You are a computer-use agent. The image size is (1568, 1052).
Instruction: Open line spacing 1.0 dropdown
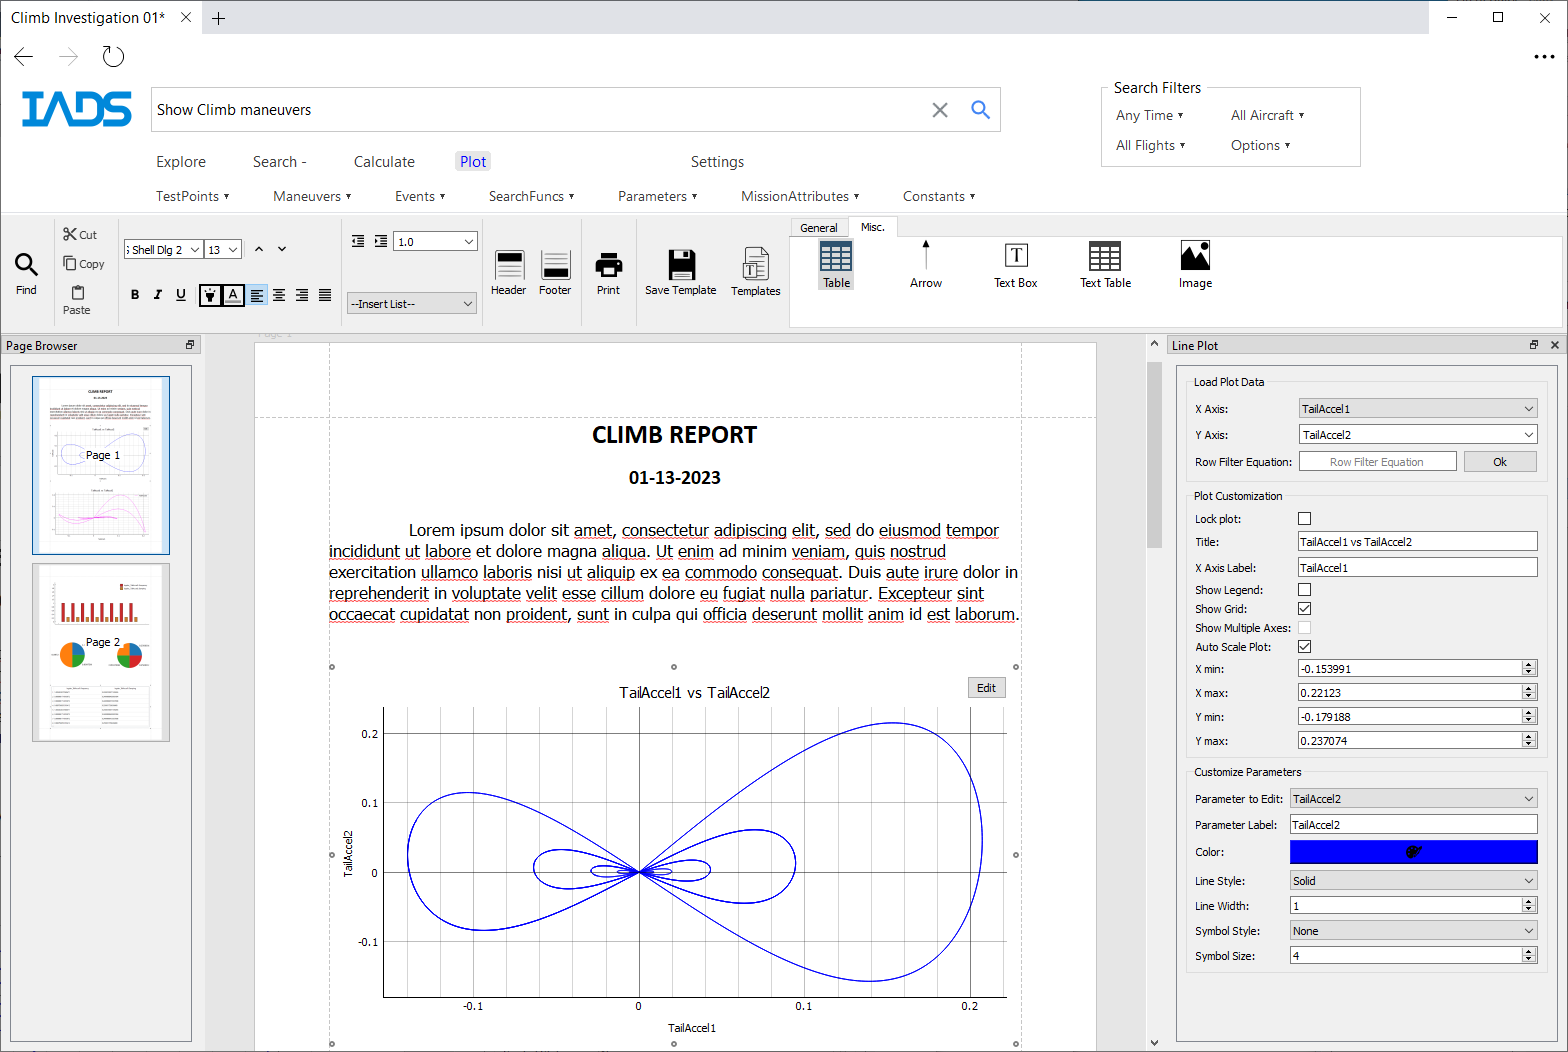(x=435, y=241)
